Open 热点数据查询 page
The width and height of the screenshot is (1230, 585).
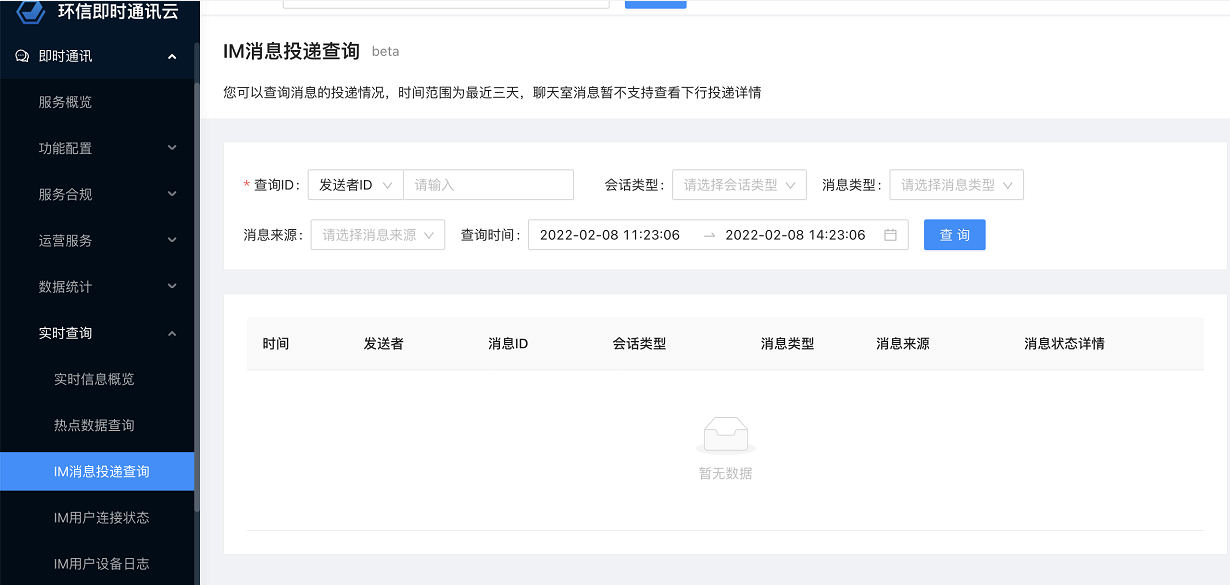coord(94,425)
